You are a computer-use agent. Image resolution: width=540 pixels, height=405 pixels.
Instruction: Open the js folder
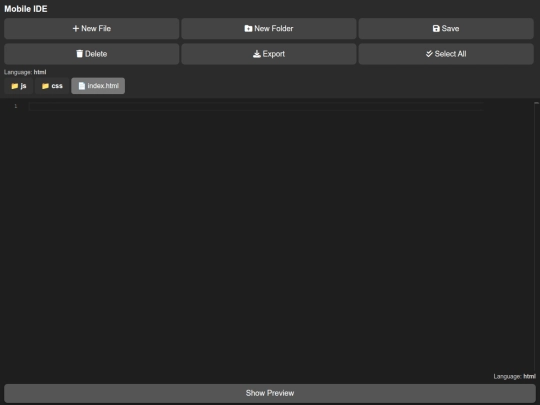[x=19, y=86]
